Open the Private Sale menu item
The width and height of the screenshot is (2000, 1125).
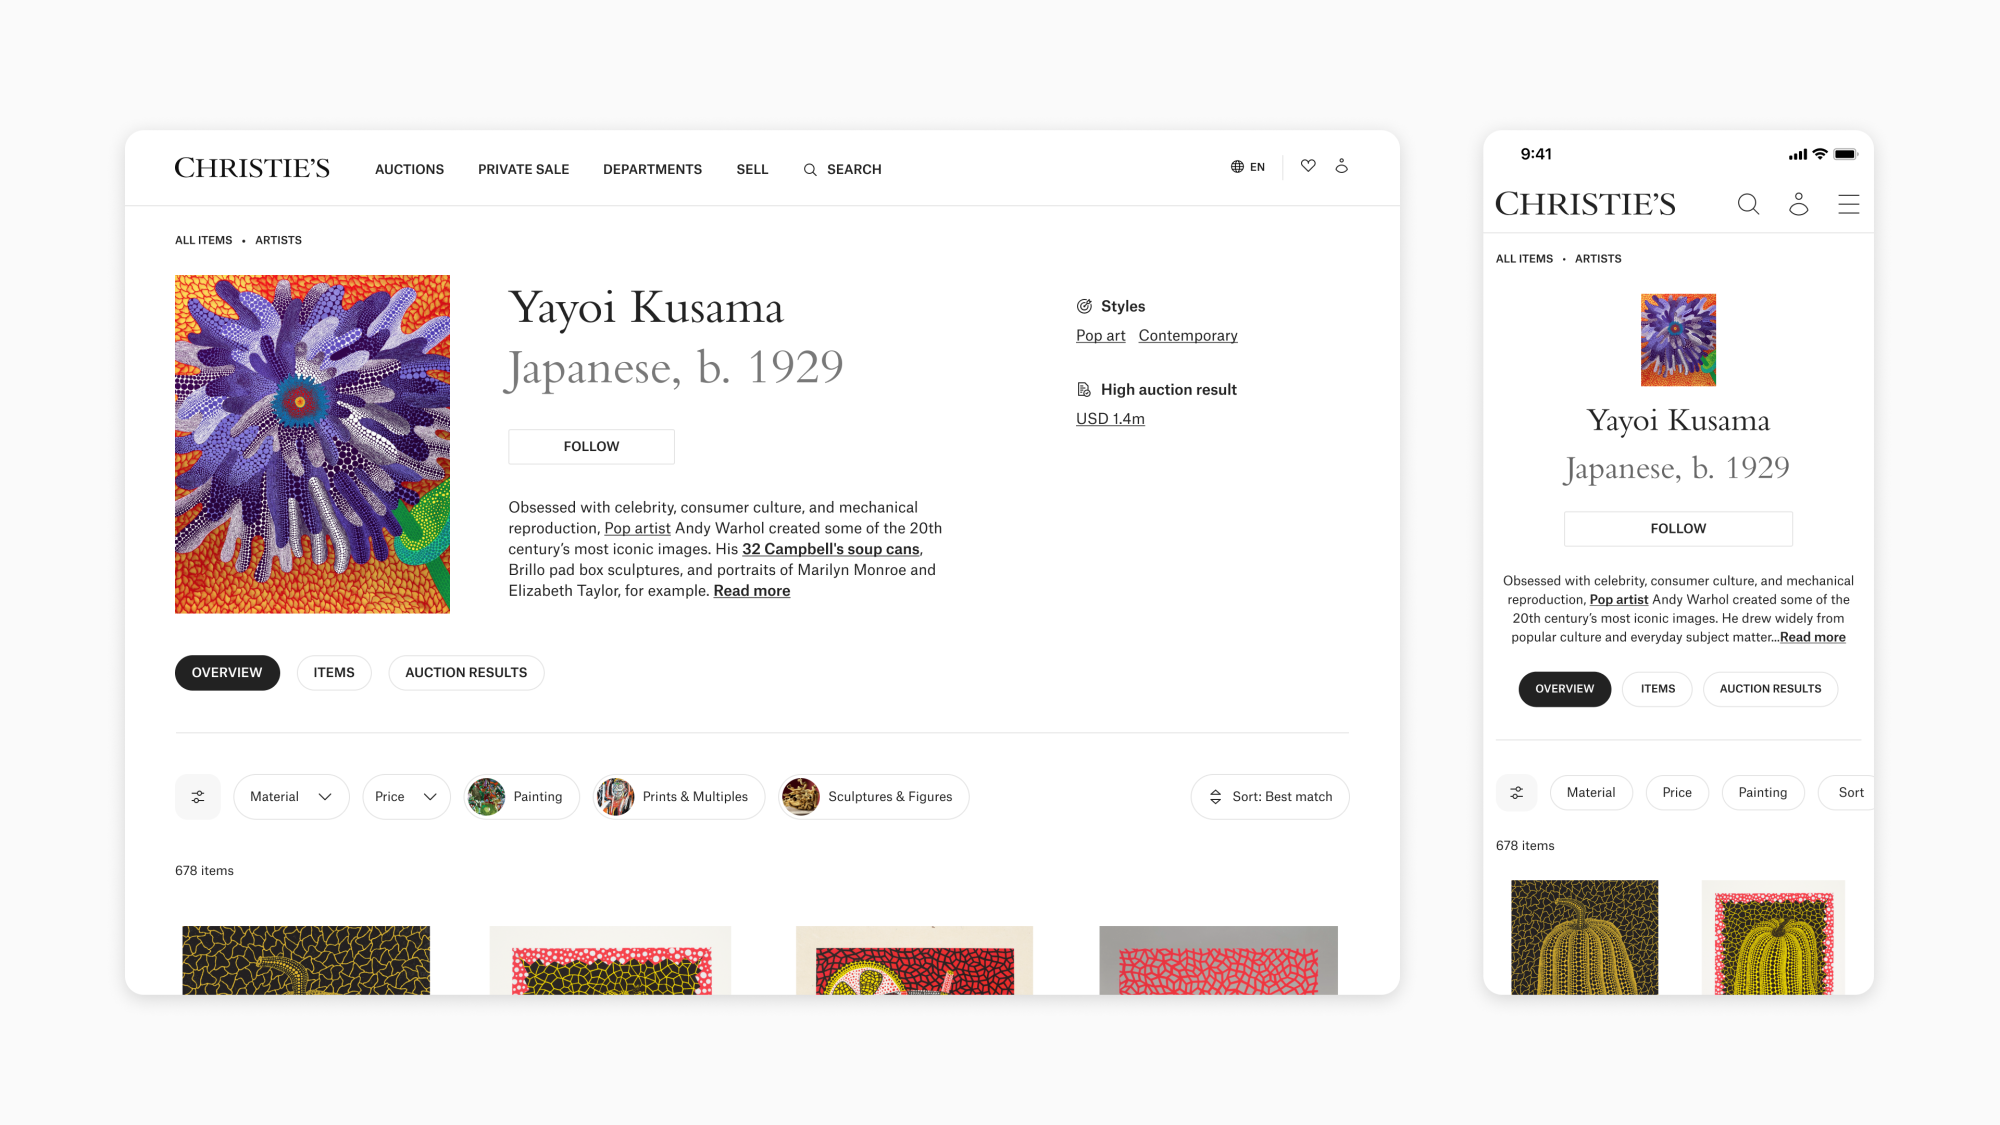[523, 170]
